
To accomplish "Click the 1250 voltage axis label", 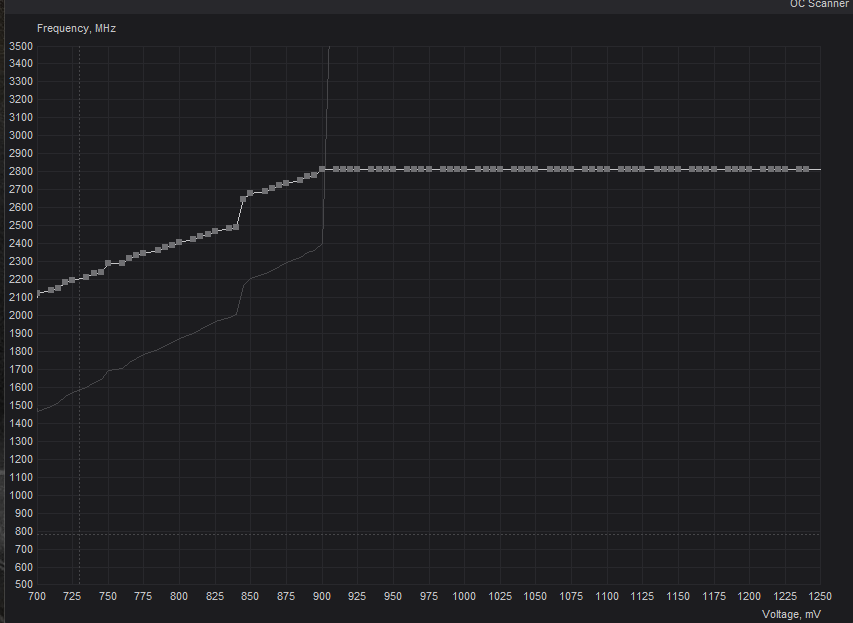I will [820, 596].
